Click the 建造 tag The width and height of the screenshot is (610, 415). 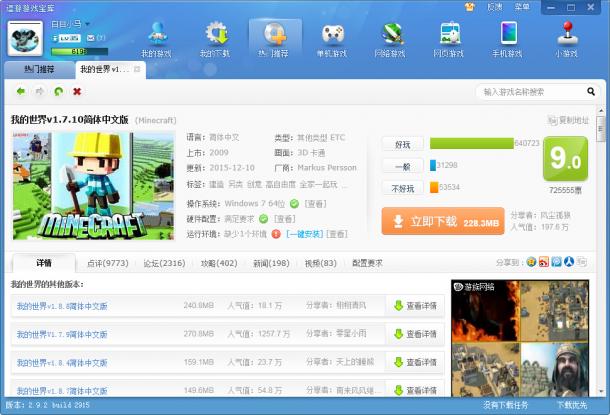[x=216, y=184]
